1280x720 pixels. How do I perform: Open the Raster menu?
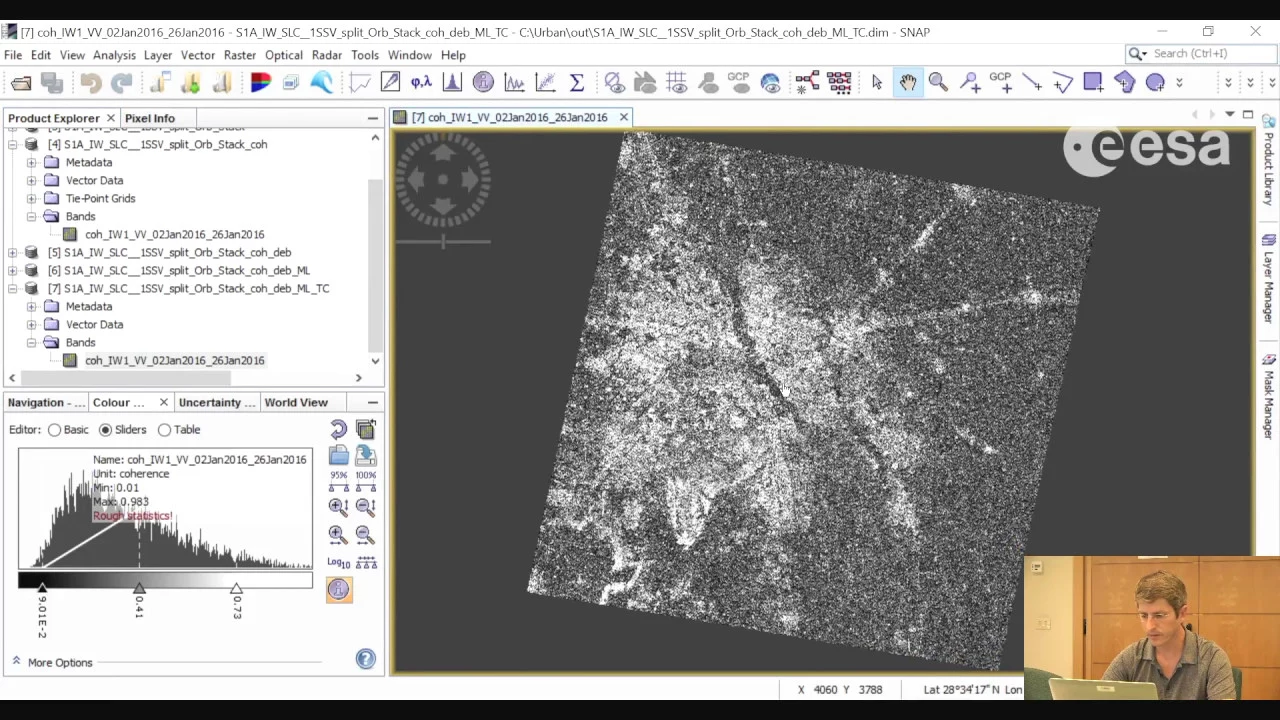[x=239, y=55]
